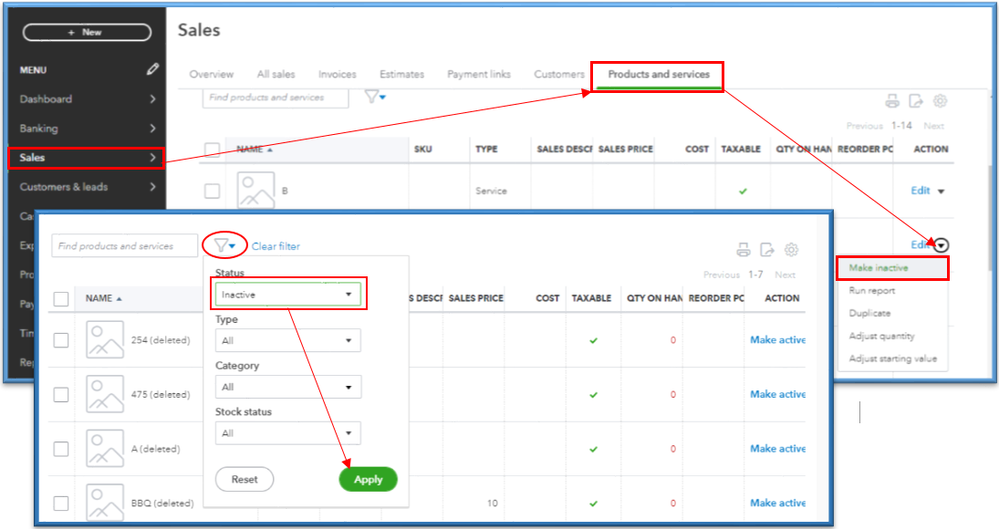
Task: Click Make active for 254 (deleted)
Action: point(777,340)
